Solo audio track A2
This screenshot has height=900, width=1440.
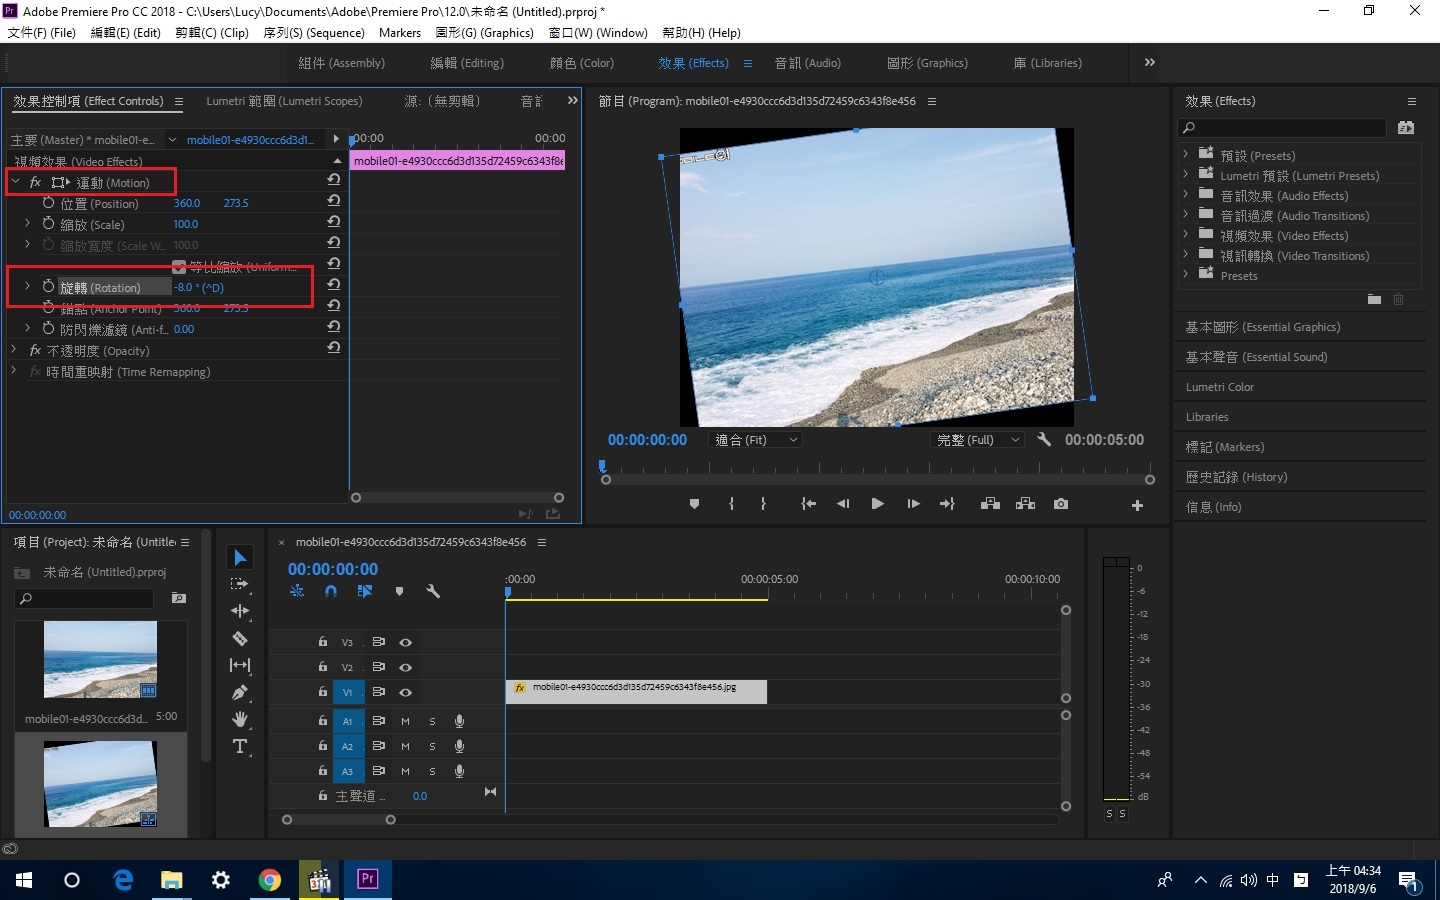[x=432, y=746]
